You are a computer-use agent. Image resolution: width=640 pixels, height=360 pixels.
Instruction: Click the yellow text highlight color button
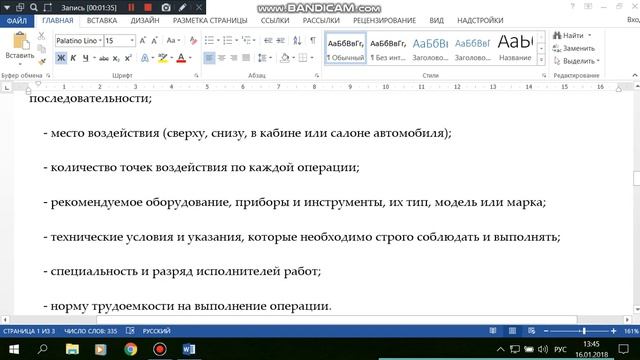[x=163, y=58]
